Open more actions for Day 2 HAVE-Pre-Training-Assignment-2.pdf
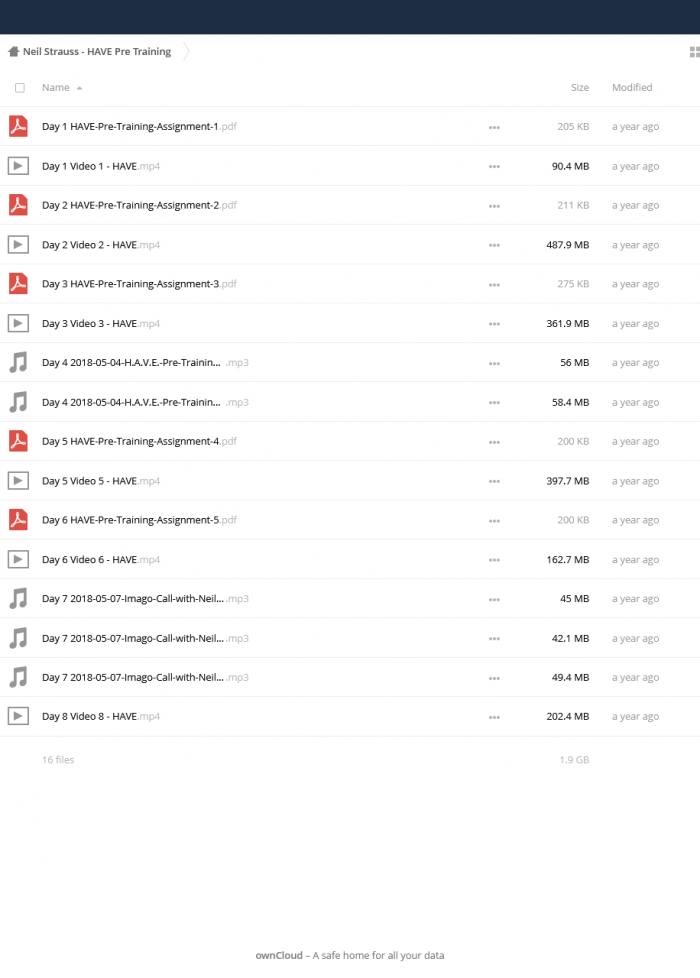The width and height of the screenshot is (700, 978). coord(494,206)
